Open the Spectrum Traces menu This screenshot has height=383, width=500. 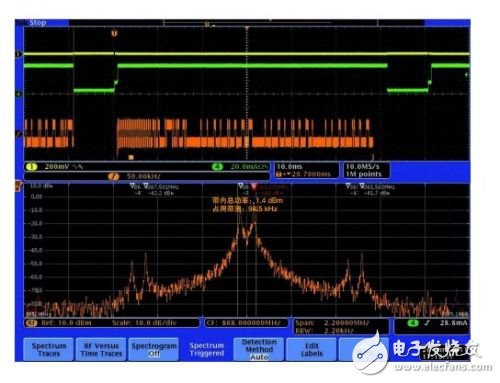(x=49, y=349)
